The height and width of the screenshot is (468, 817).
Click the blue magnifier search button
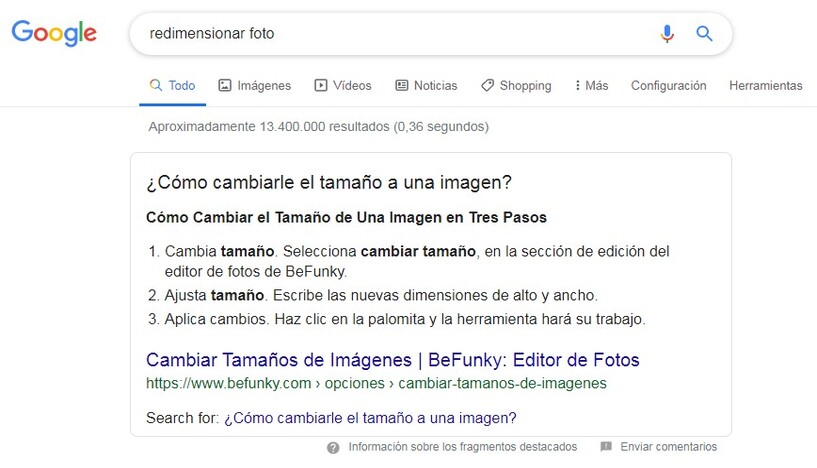click(704, 33)
